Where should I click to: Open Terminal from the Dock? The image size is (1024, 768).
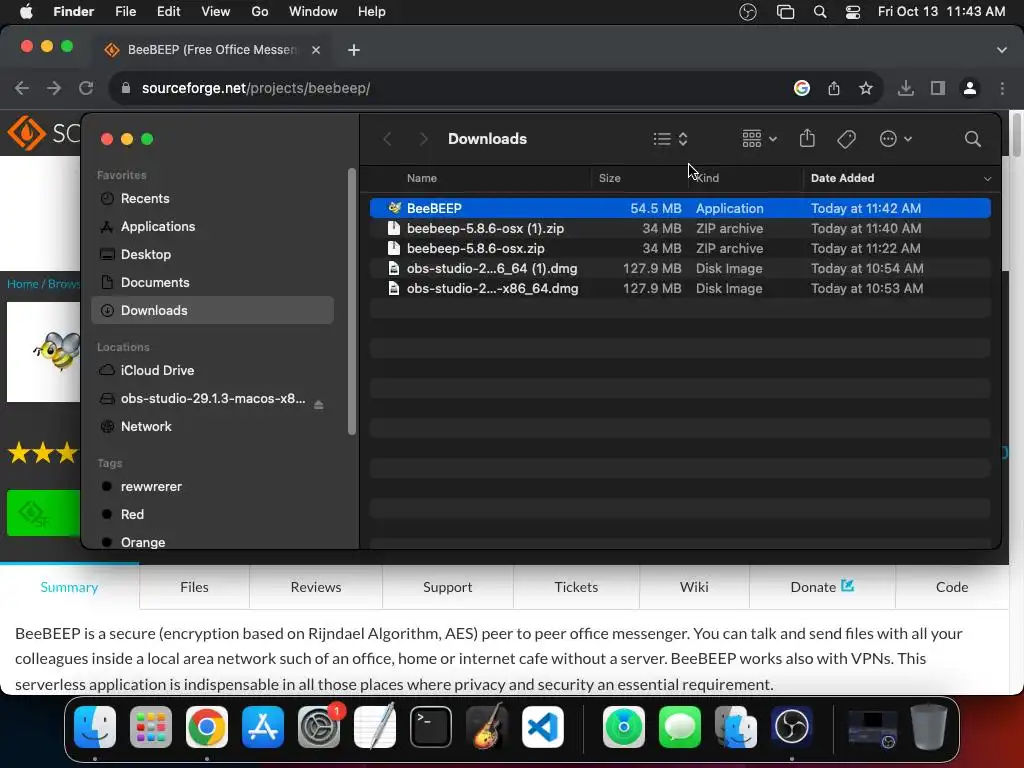(431, 727)
